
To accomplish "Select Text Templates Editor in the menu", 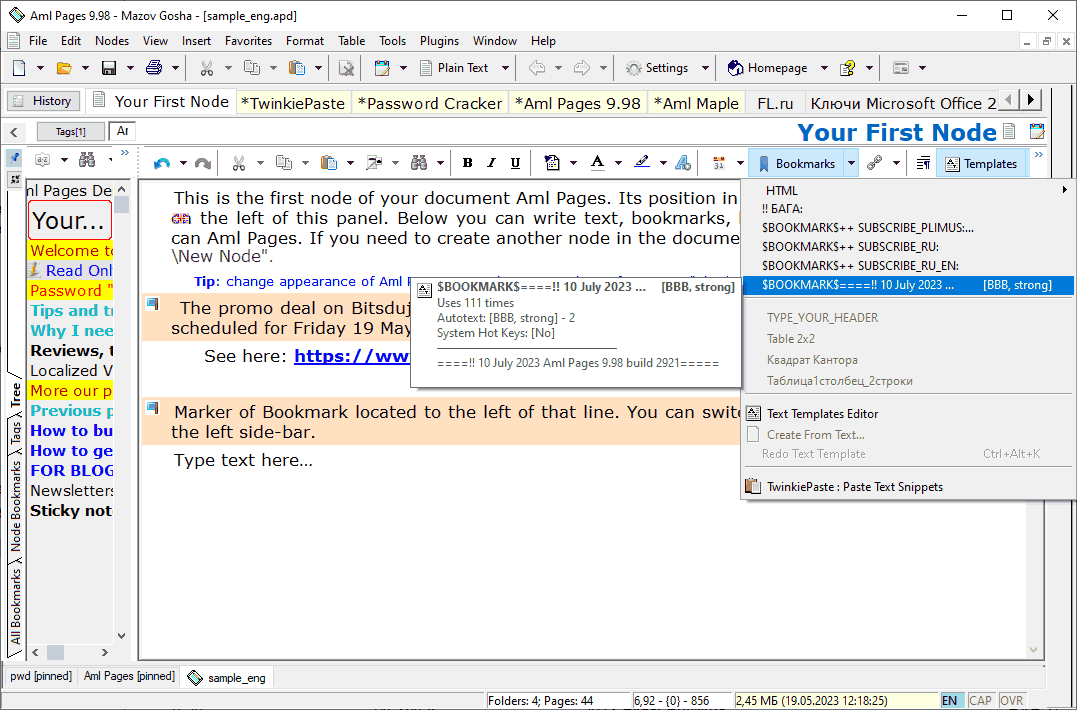I will click(x=823, y=413).
